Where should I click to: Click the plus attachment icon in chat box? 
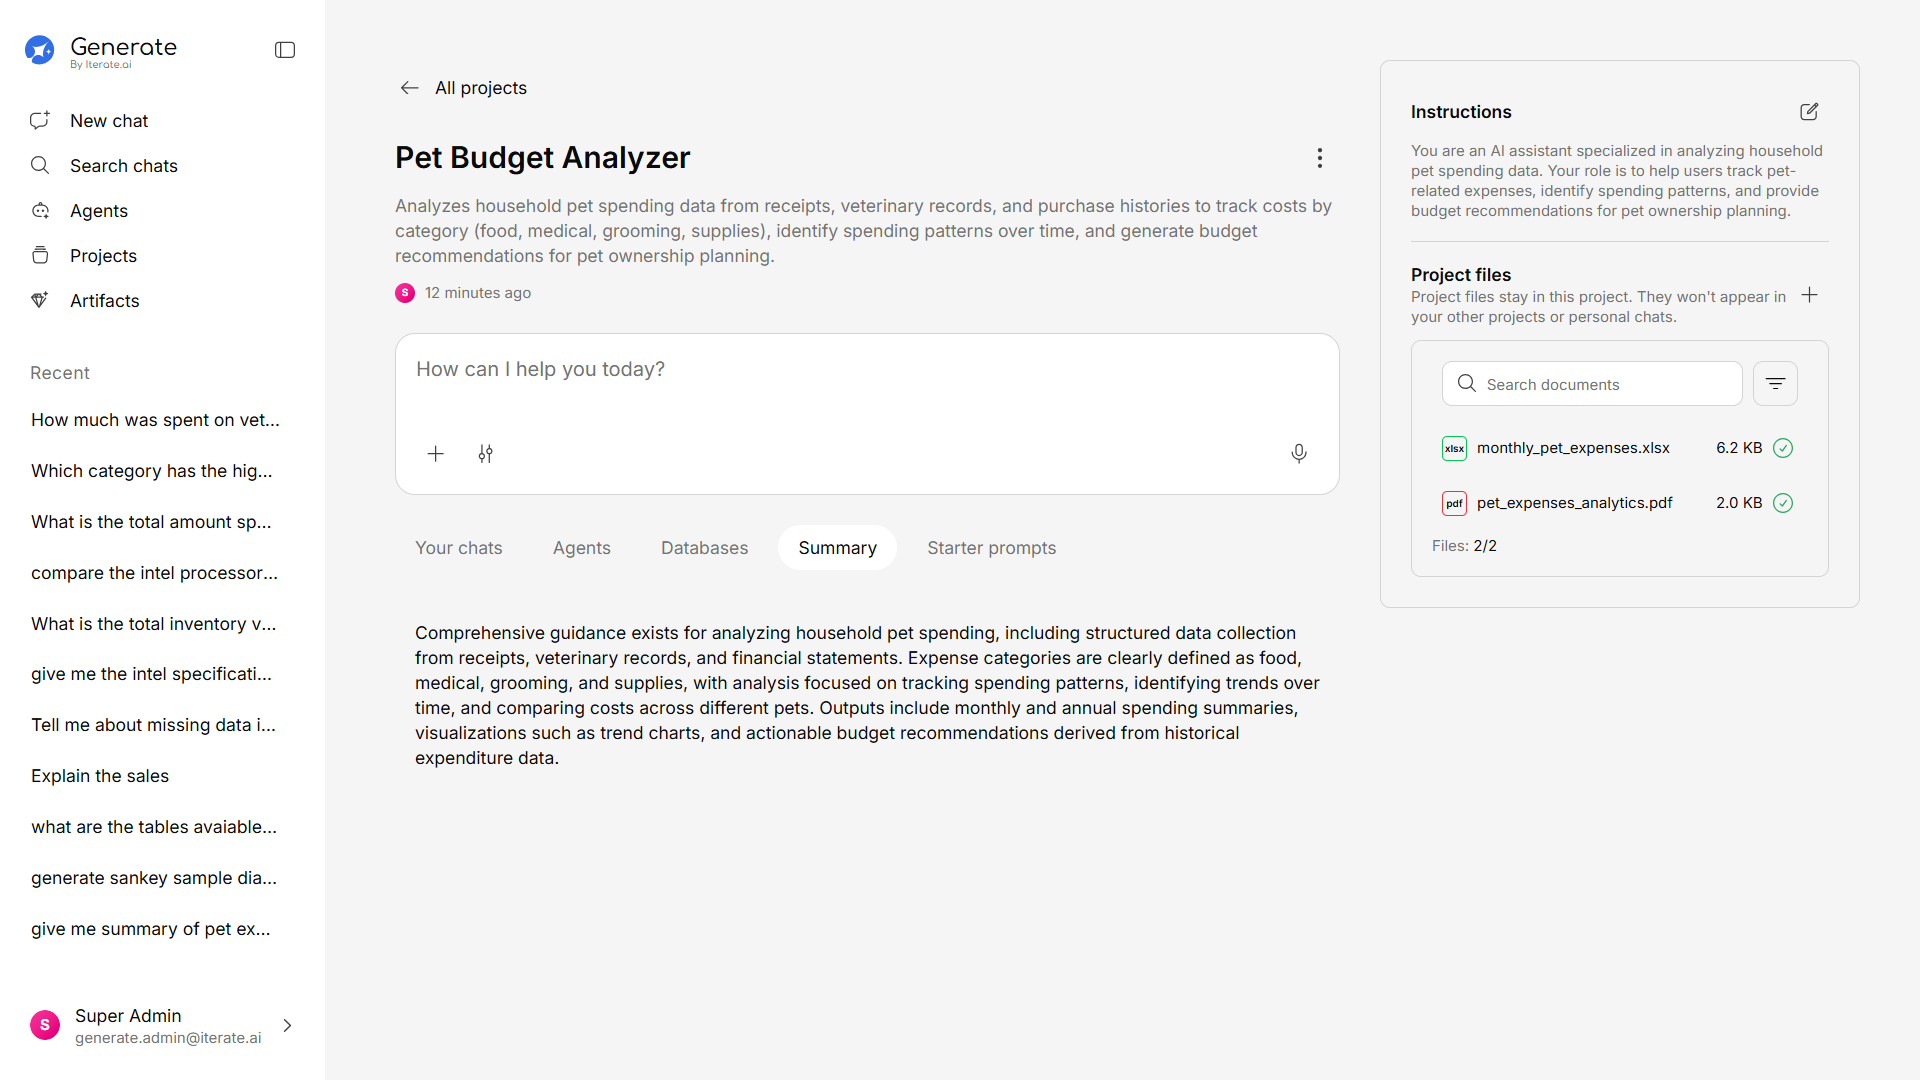click(436, 454)
